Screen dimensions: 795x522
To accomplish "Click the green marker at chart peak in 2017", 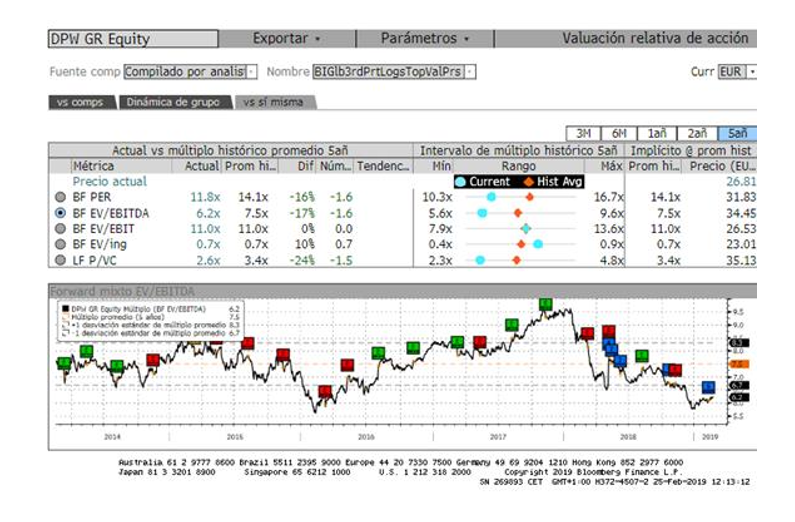I will pos(546,304).
